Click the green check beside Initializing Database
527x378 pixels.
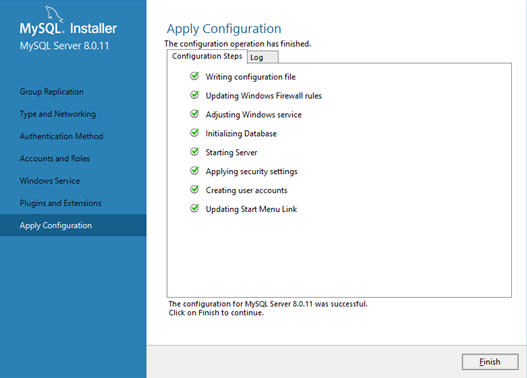pos(195,133)
